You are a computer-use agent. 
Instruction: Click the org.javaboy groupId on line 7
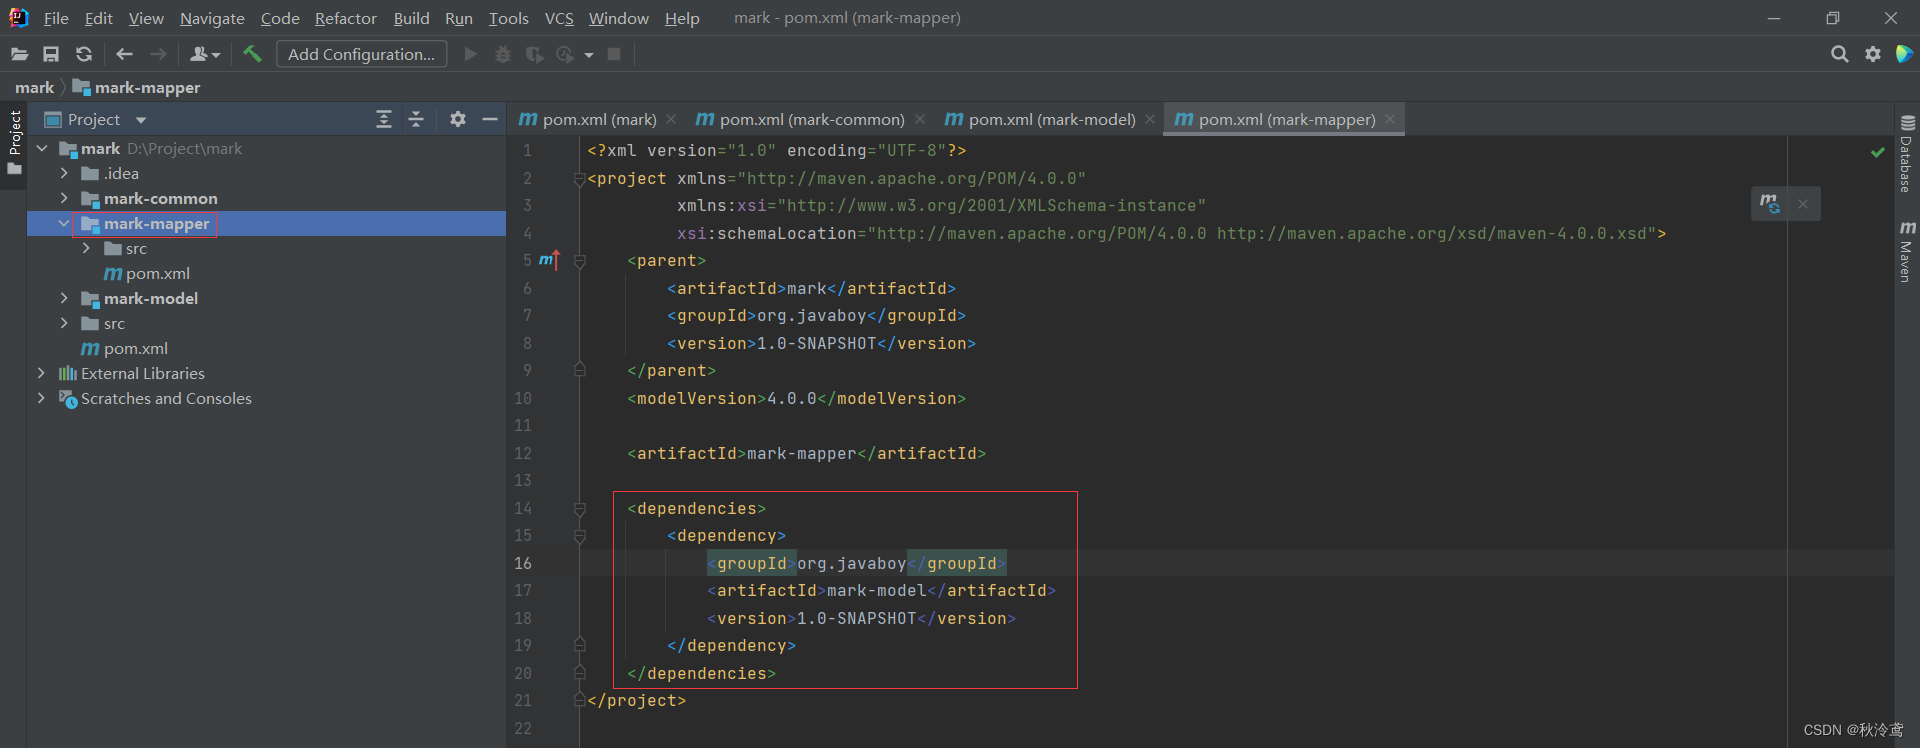[x=811, y=316]
